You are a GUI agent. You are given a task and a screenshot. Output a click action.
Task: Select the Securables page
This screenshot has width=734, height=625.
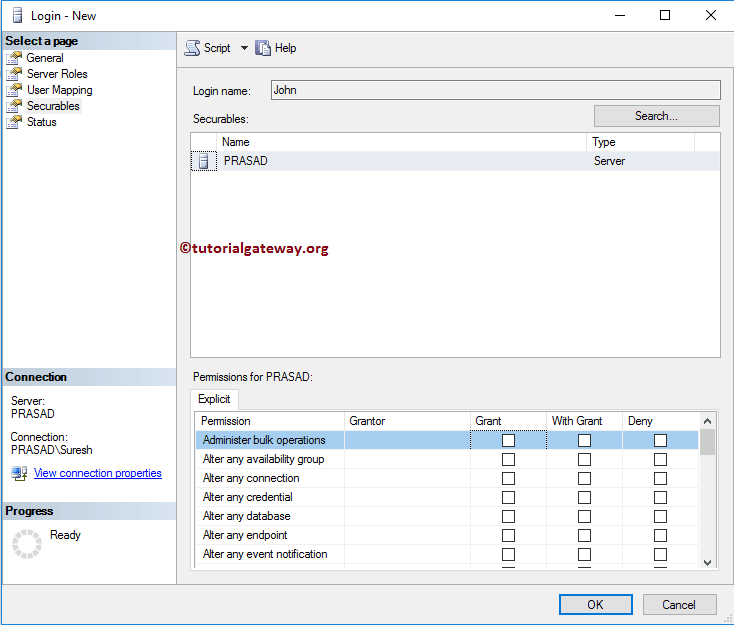(x=53, y=106)
